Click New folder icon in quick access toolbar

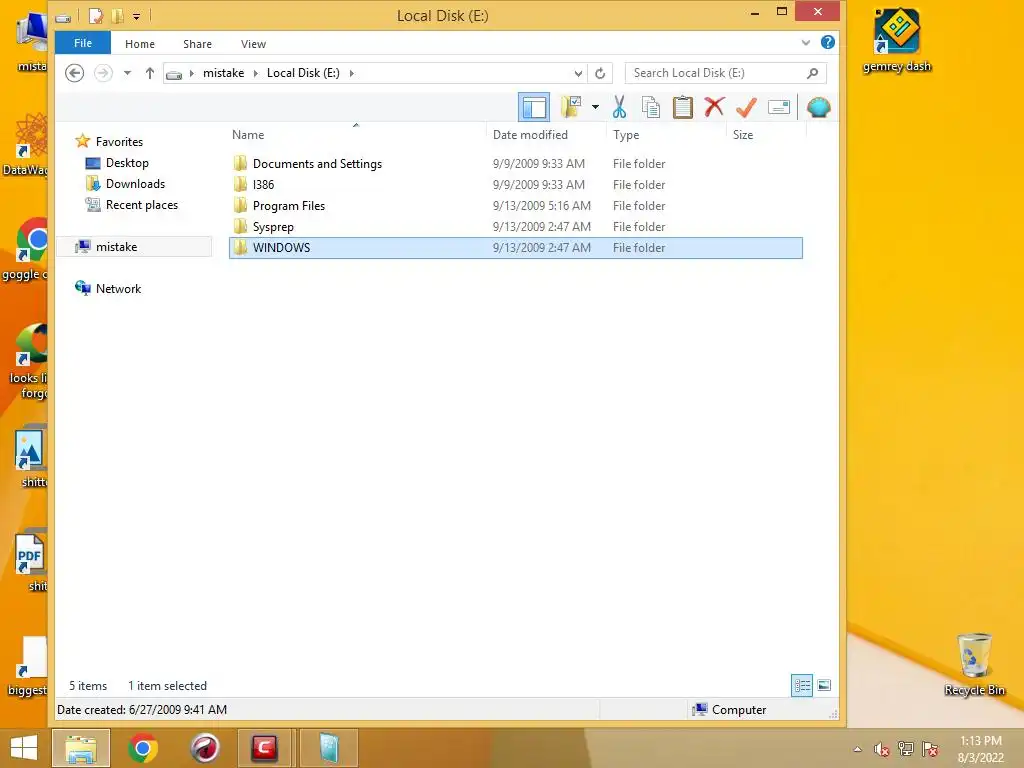point(118,16)
